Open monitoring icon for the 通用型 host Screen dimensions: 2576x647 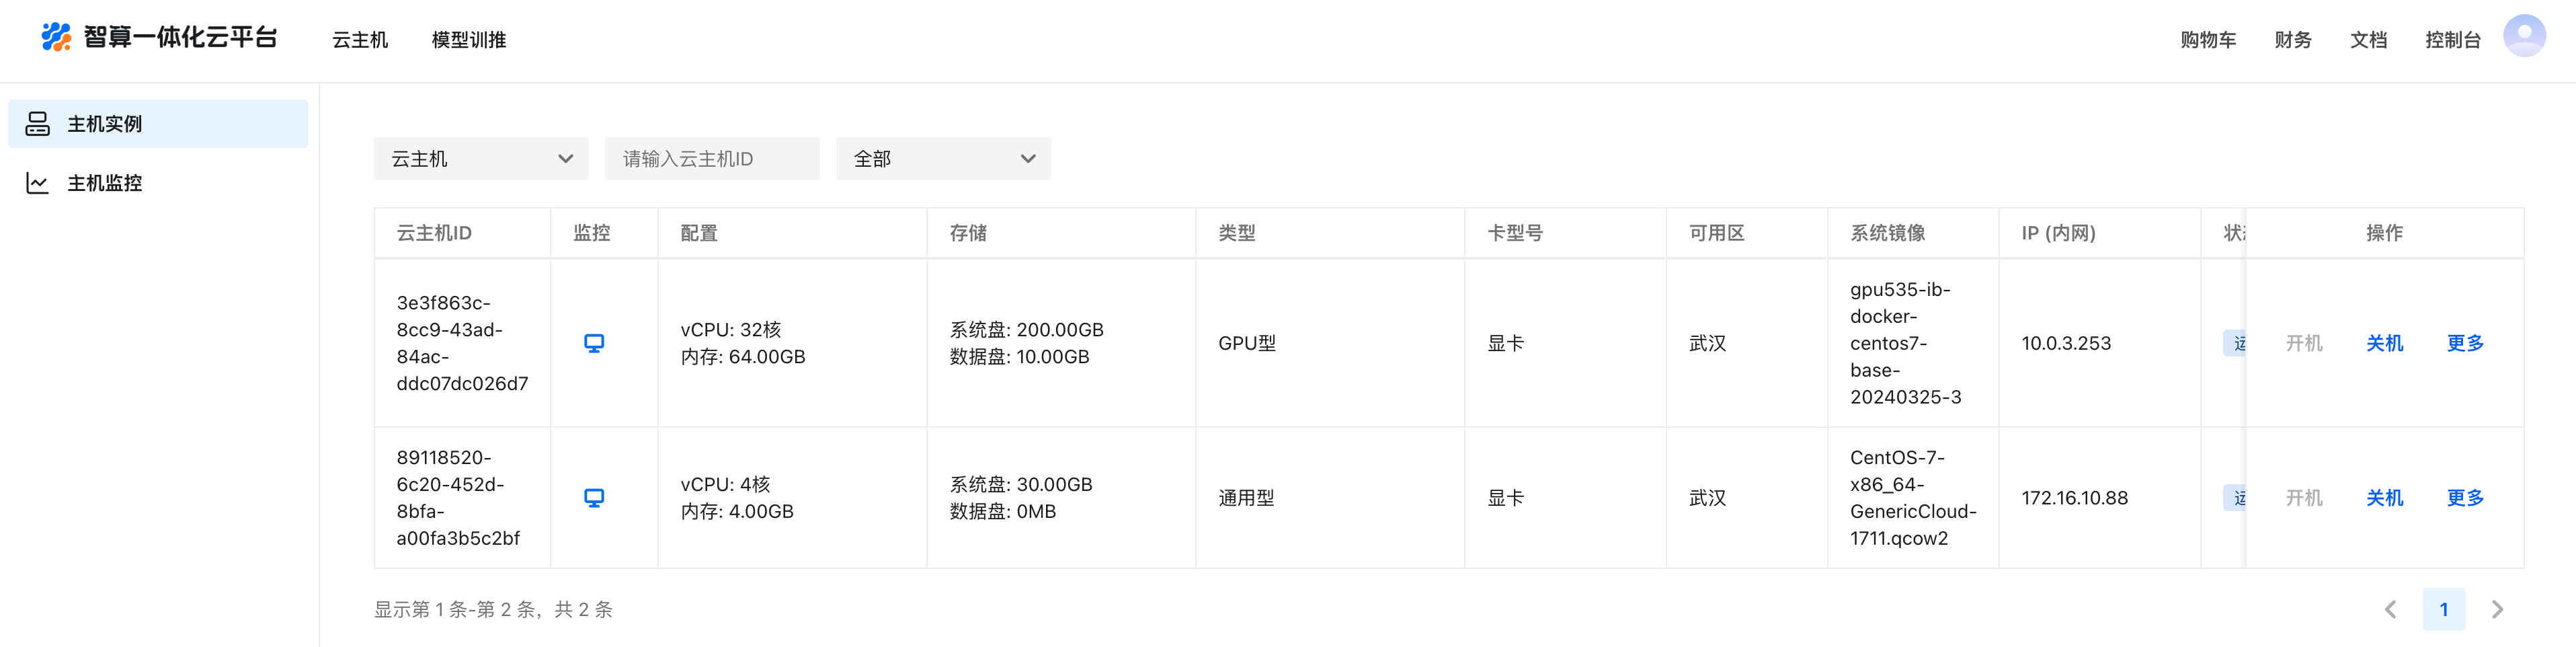tap(594, 498)
